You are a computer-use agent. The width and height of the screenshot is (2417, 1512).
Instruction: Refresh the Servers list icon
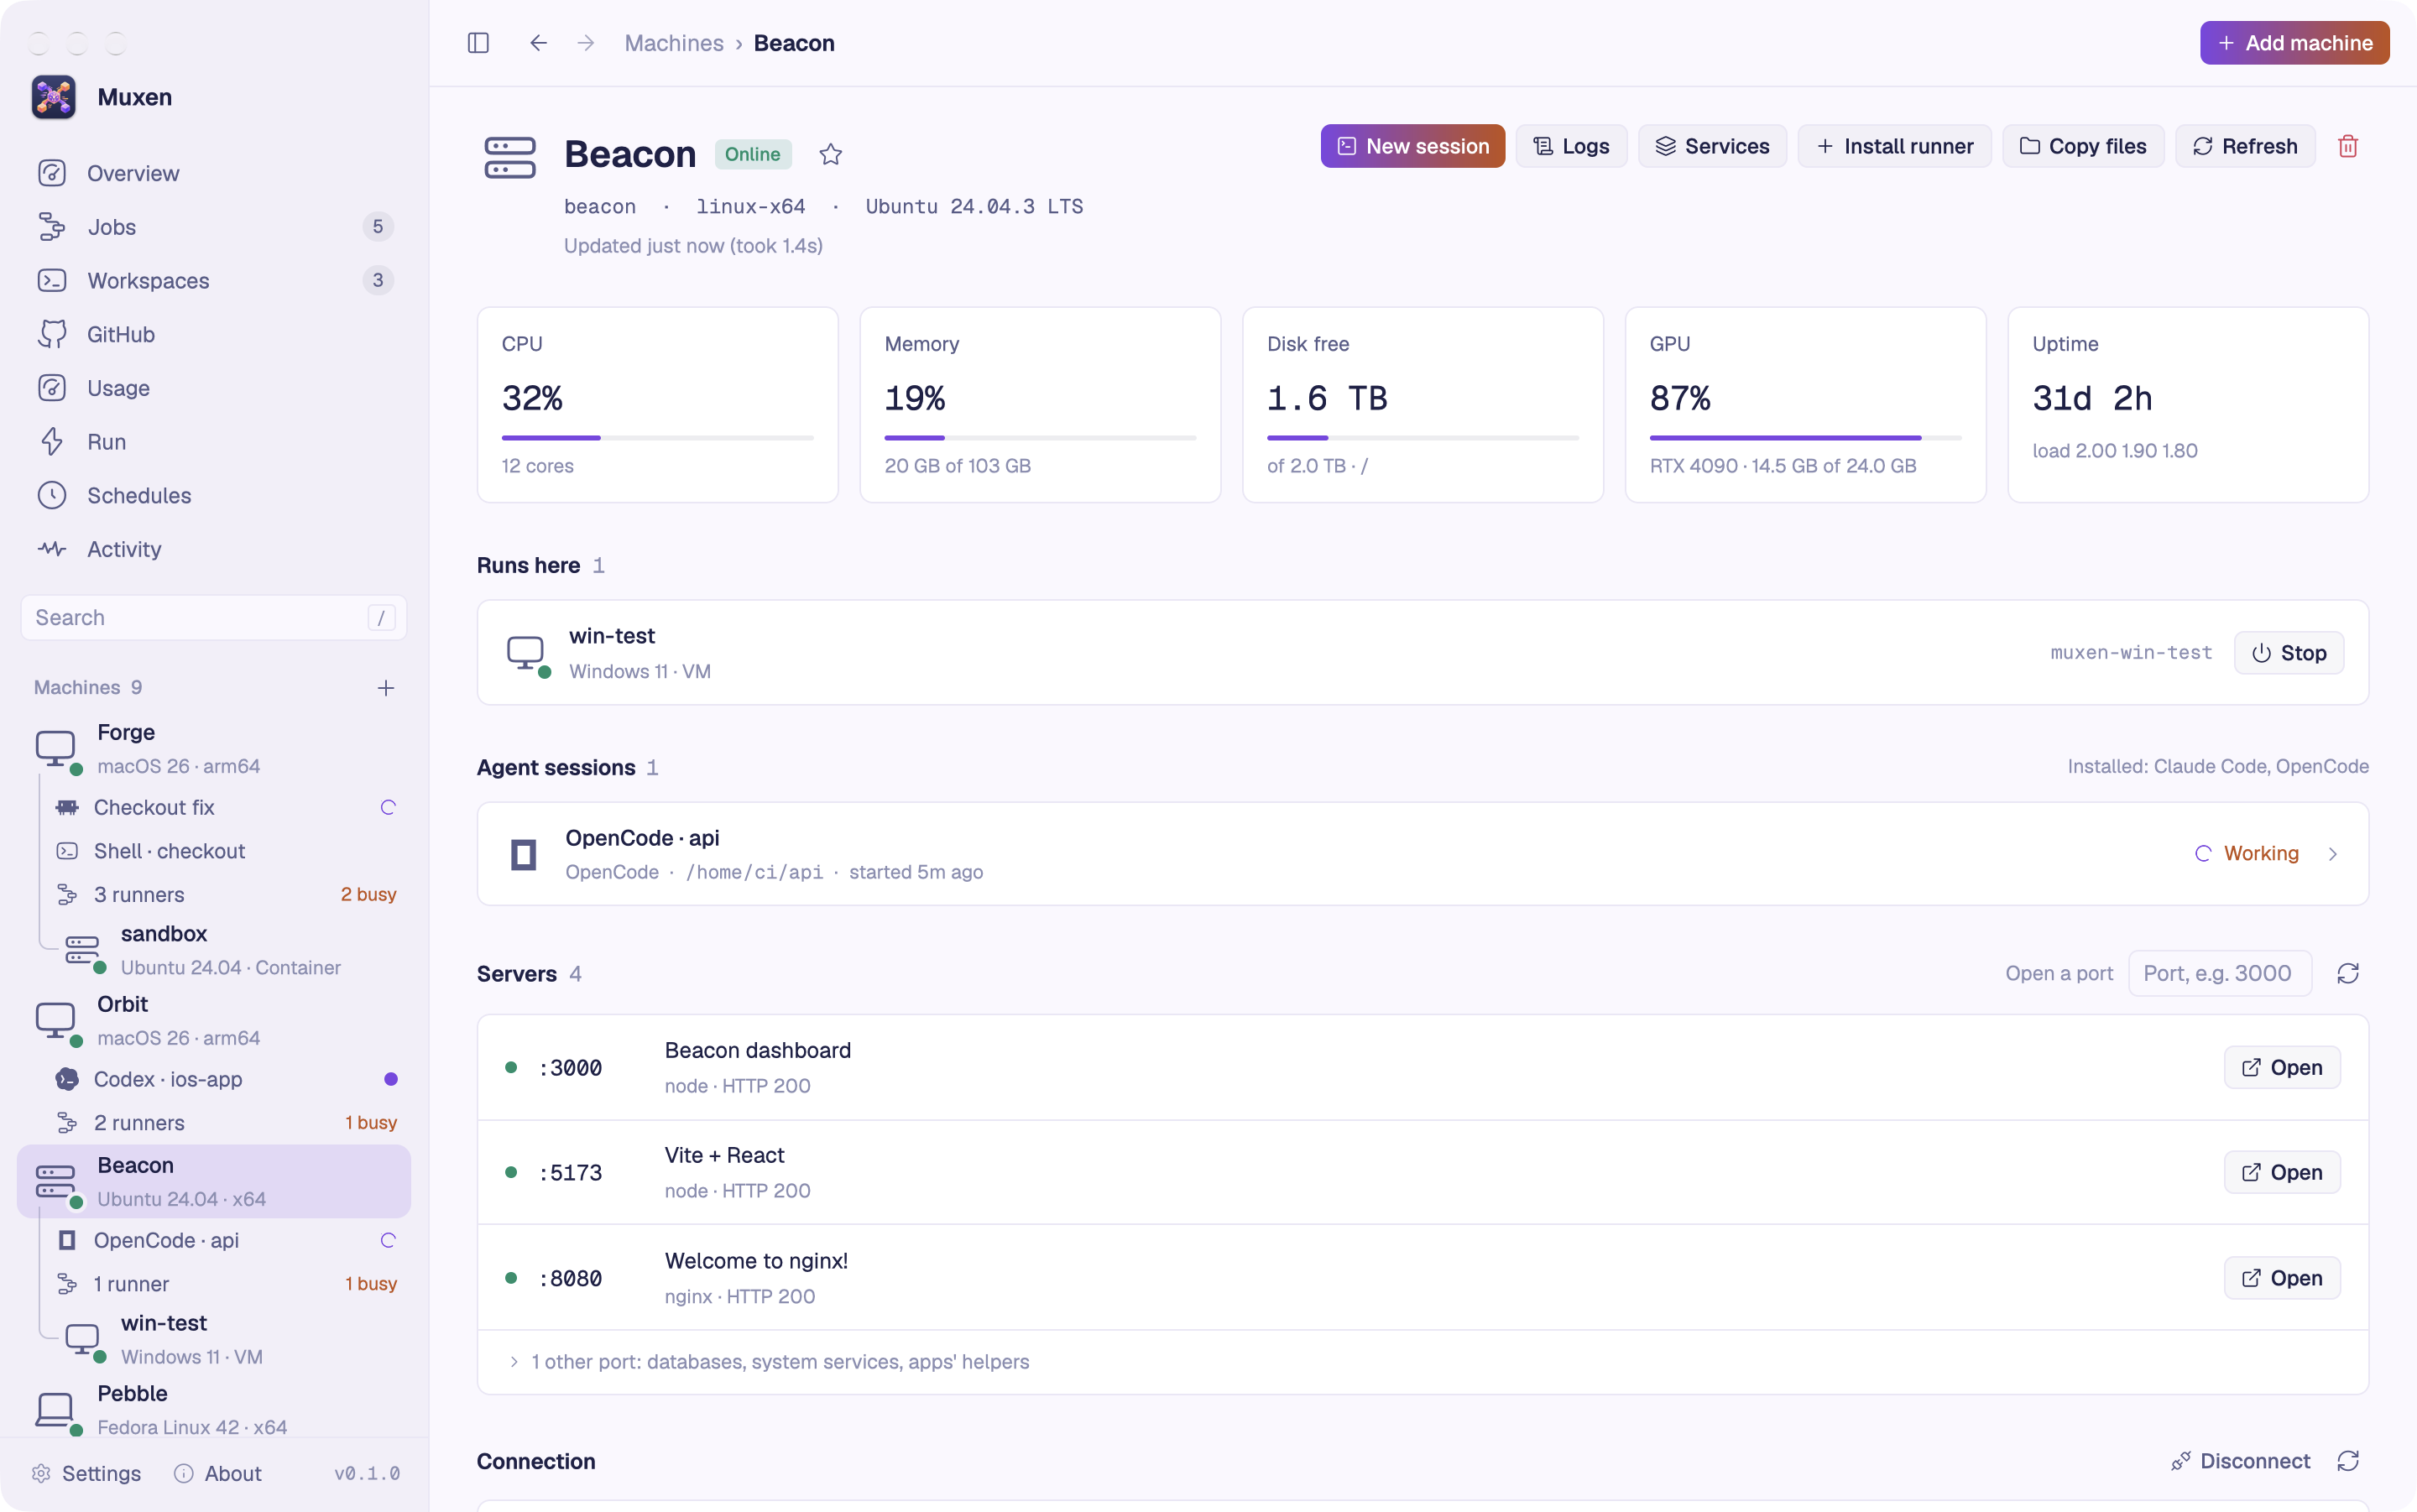point(2348,973)
